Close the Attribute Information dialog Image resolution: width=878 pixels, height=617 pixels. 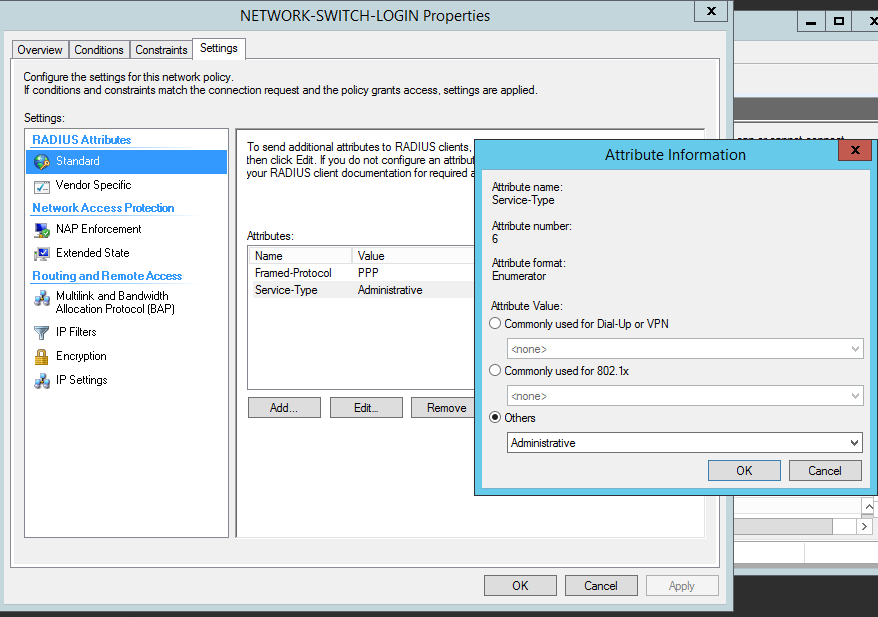point(854,150)
